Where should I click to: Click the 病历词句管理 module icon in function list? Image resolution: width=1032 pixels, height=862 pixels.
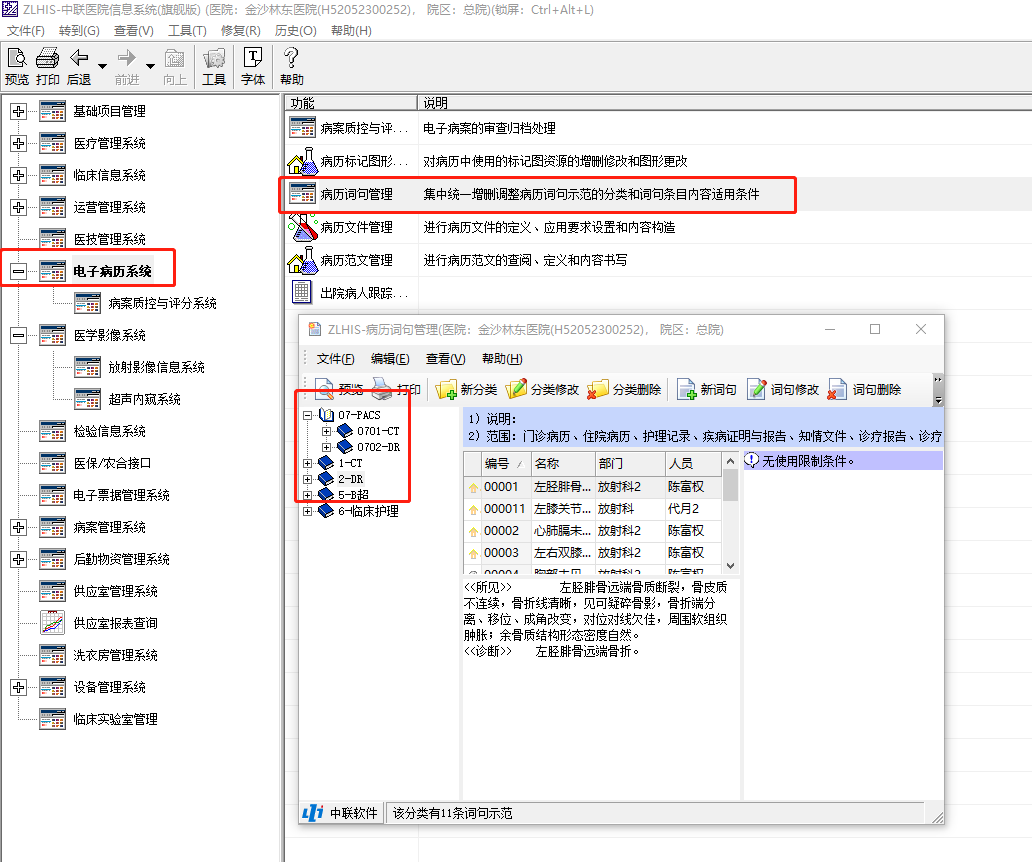[x=303, y=193]
